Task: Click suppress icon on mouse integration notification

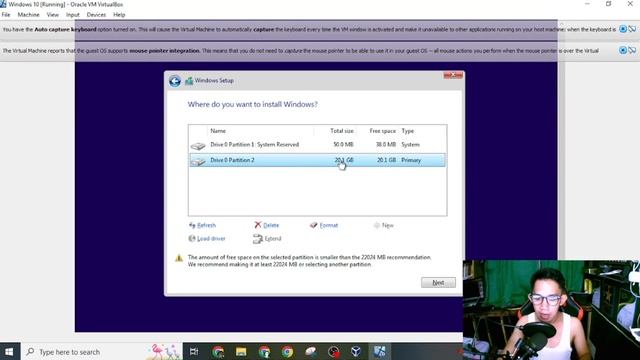Action: 632,50
